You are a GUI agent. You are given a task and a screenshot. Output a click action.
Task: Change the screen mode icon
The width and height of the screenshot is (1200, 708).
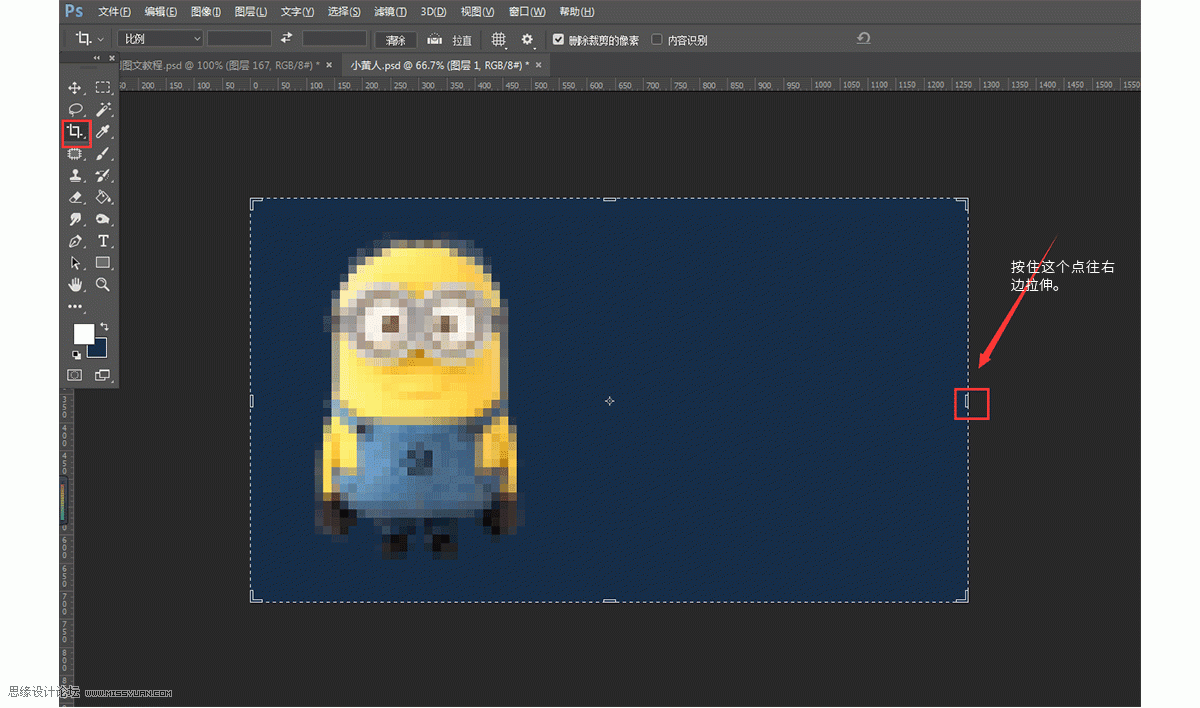tap(103, 375)
